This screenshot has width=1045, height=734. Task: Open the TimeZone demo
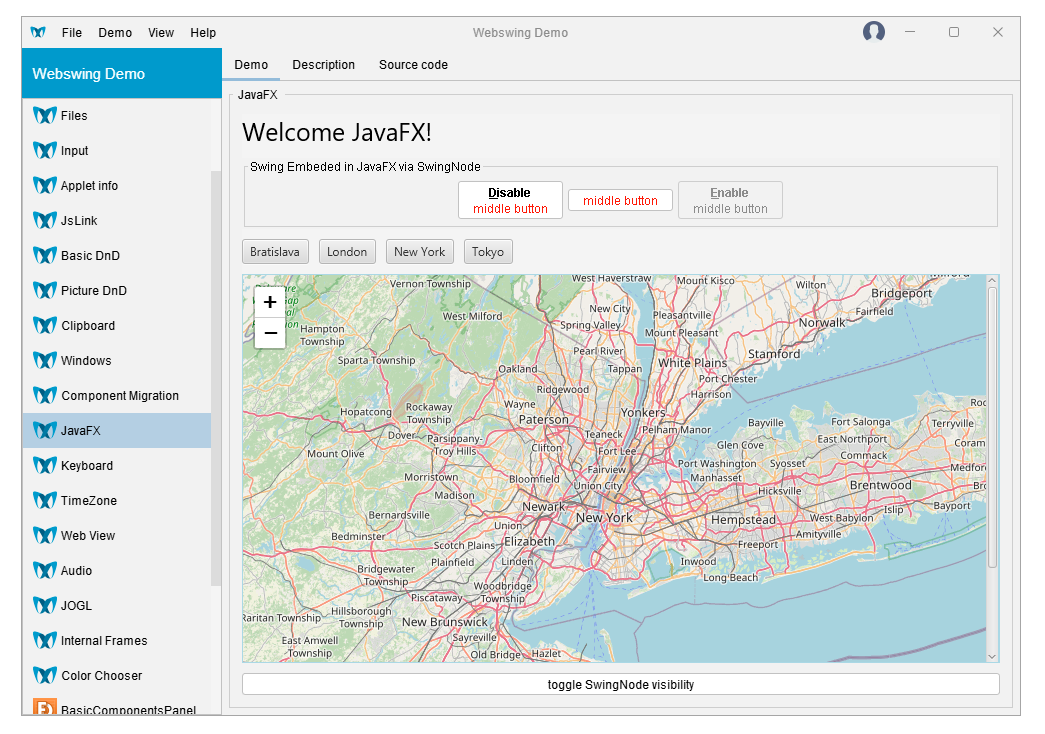click(x=117, y=501)
